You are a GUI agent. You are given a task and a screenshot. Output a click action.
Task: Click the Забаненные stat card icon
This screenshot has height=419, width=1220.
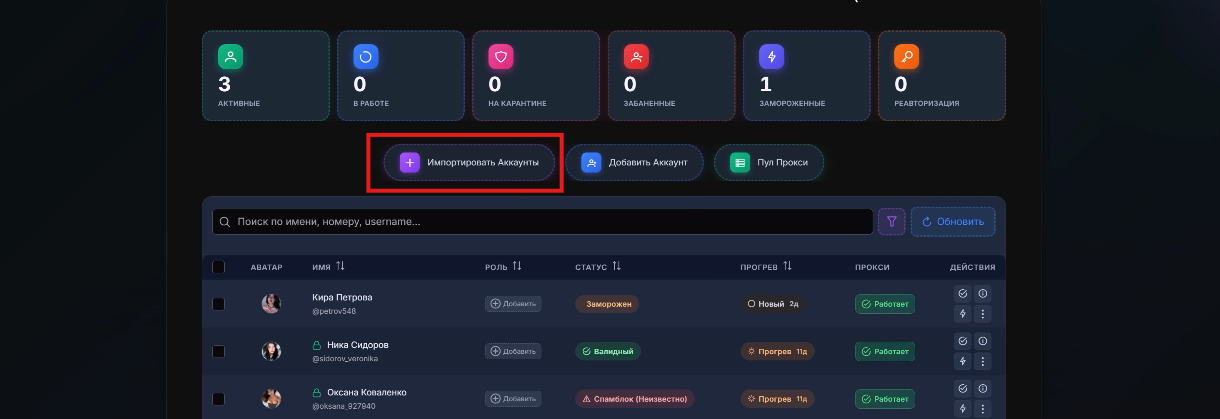(636, 57)
